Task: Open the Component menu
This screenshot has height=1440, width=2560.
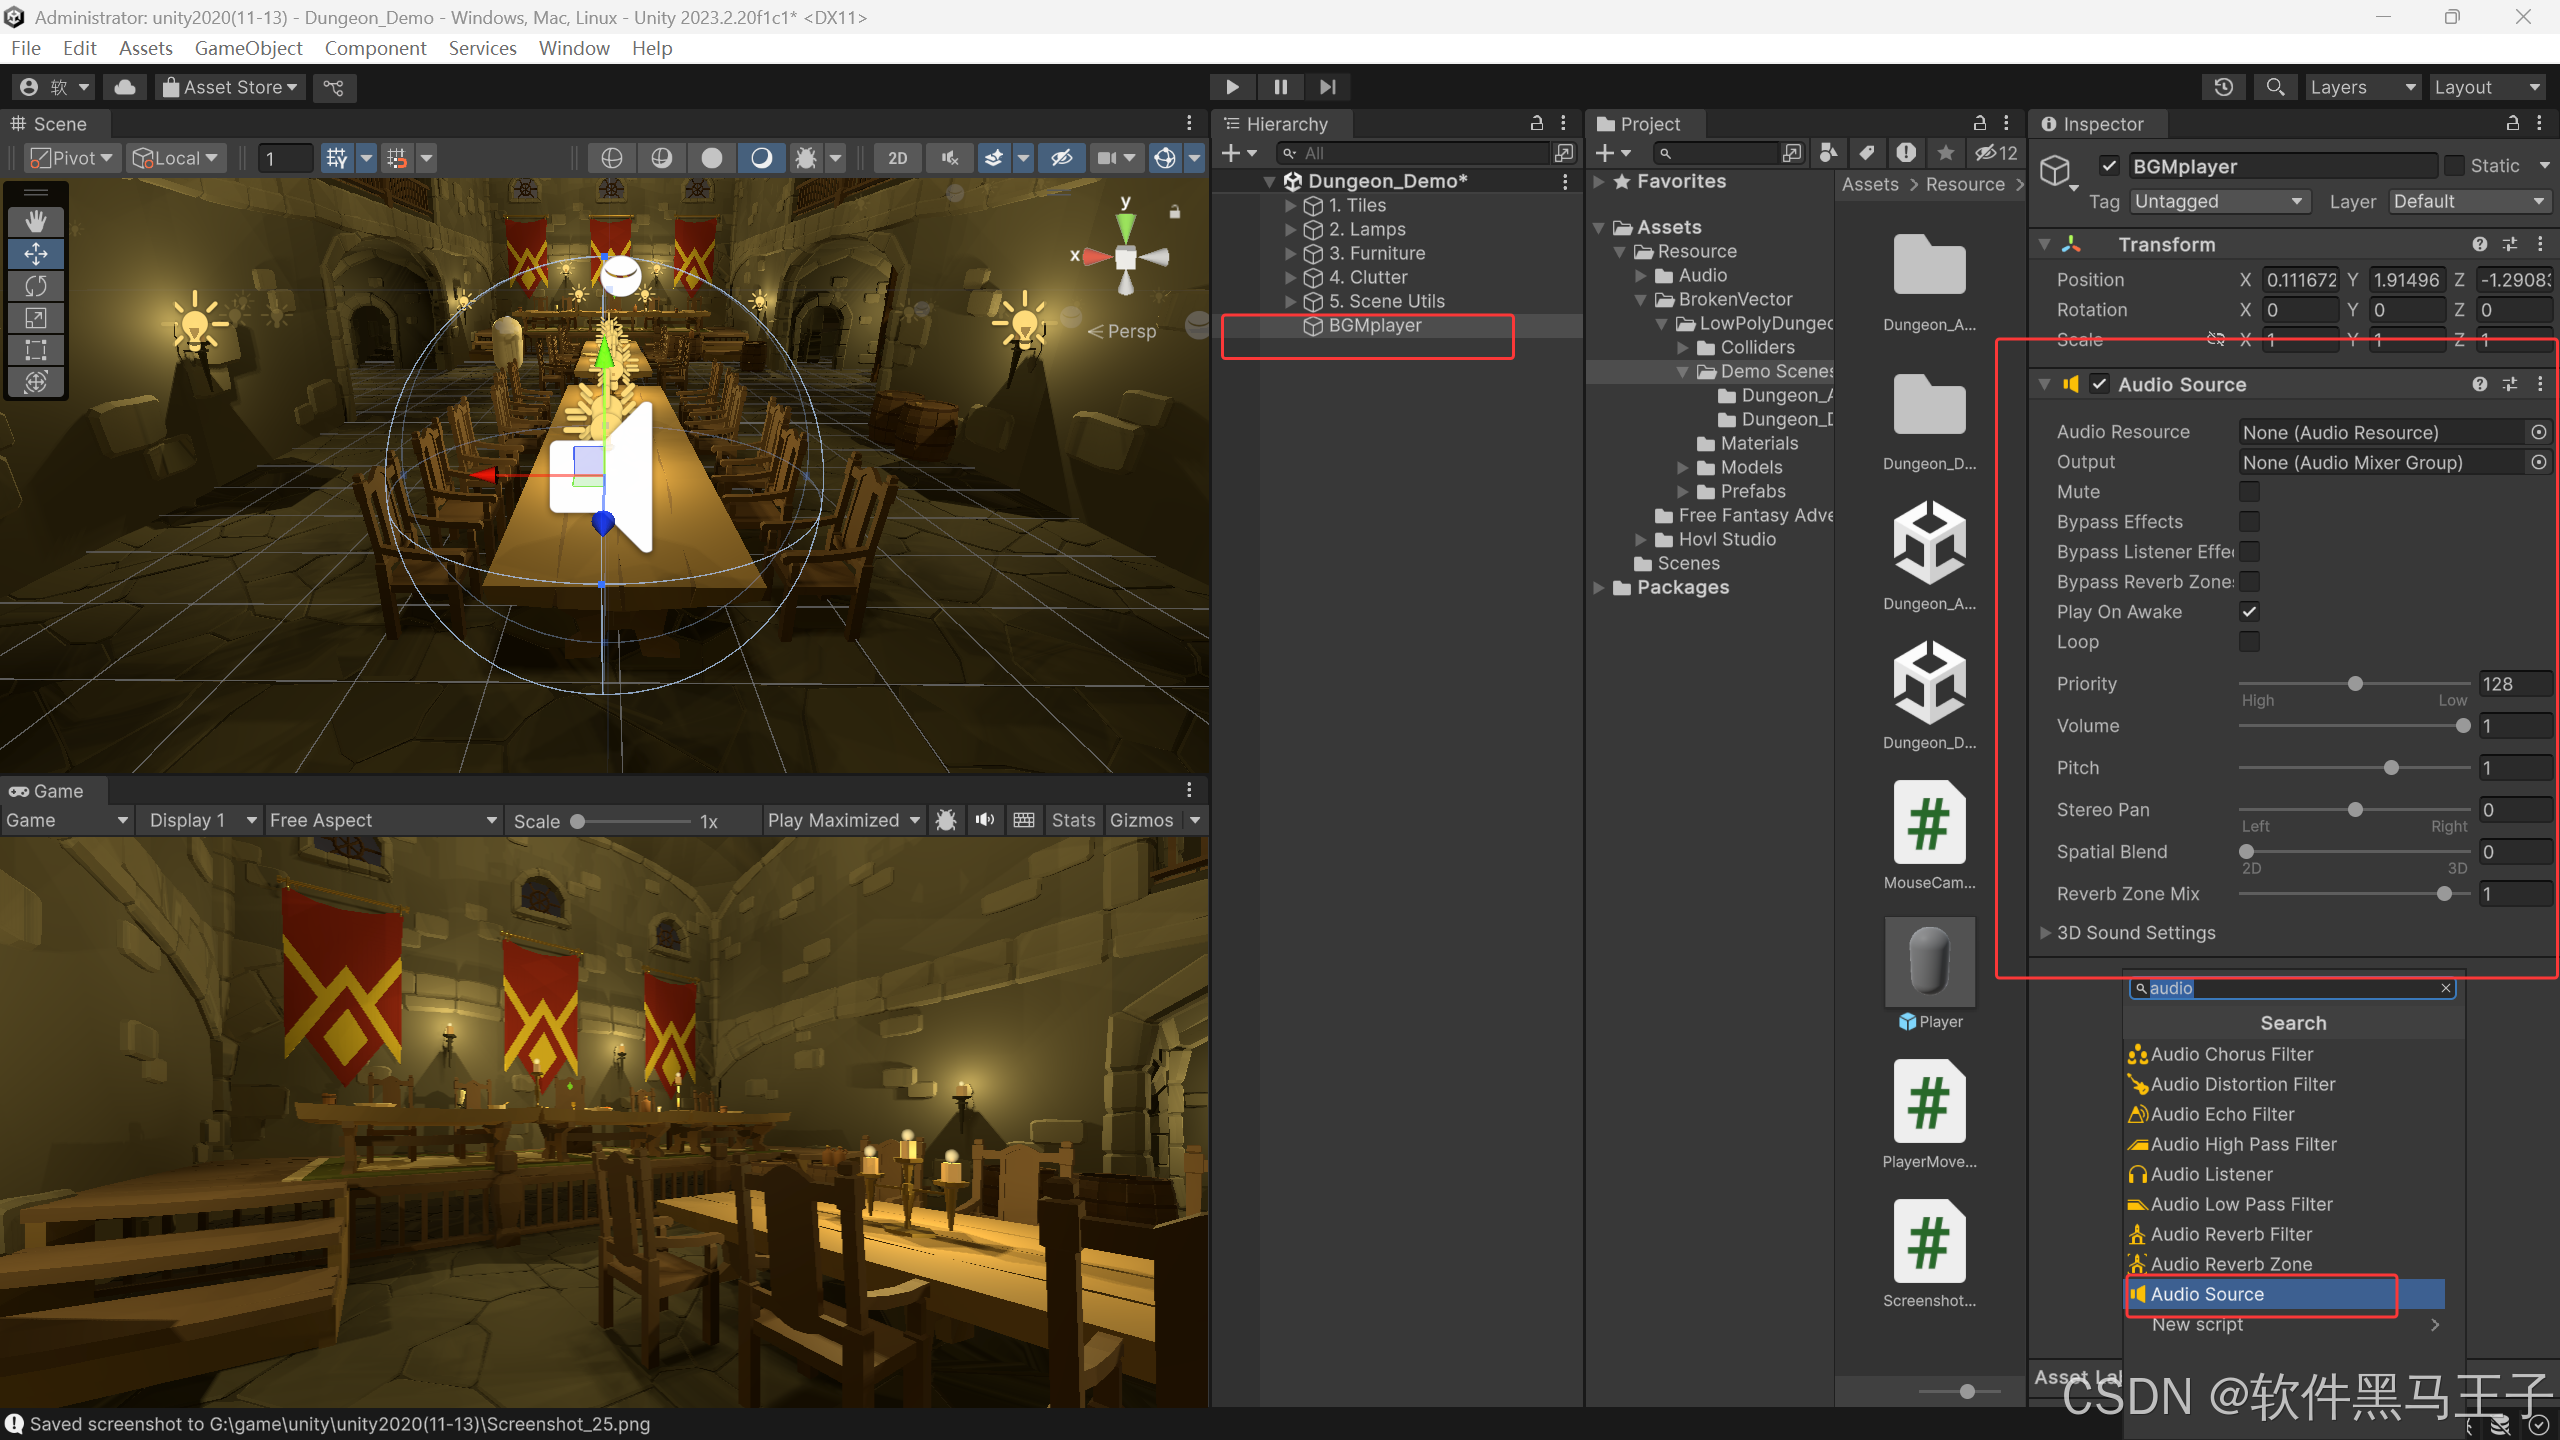Action: (375, 48)
